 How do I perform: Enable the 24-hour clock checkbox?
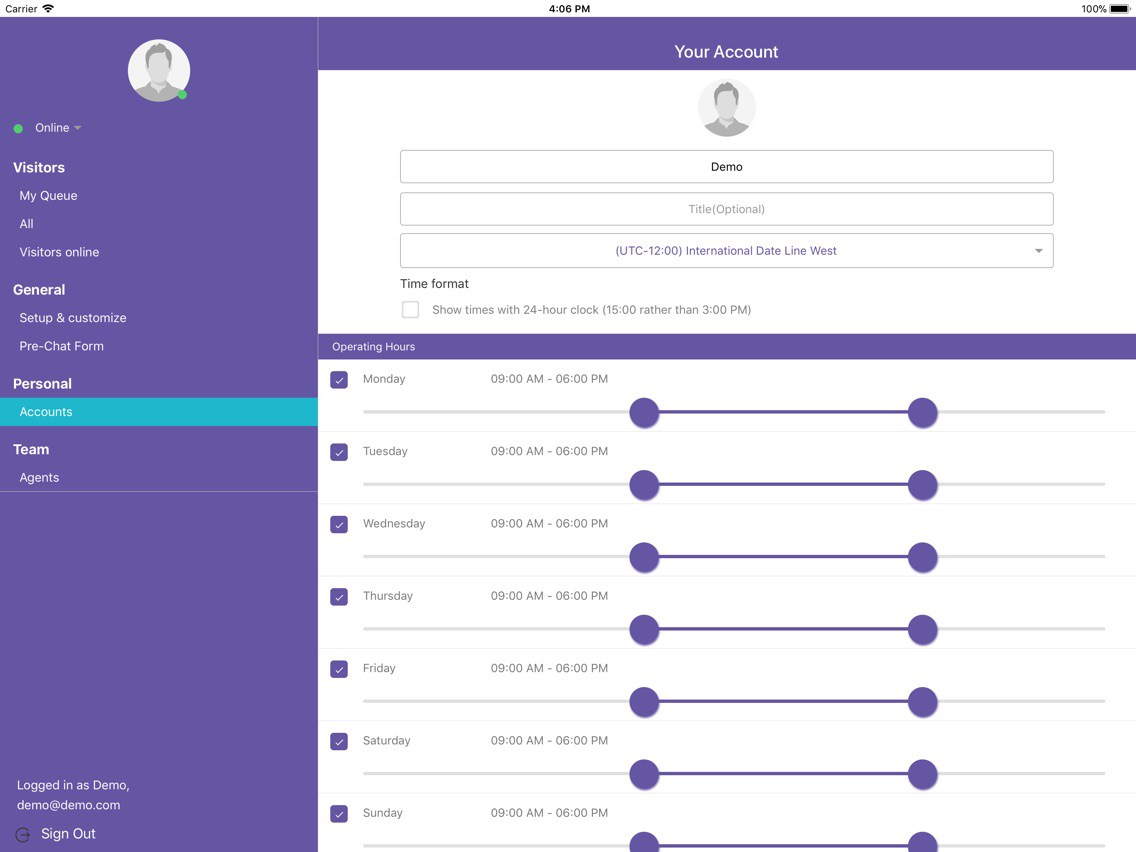411,309
